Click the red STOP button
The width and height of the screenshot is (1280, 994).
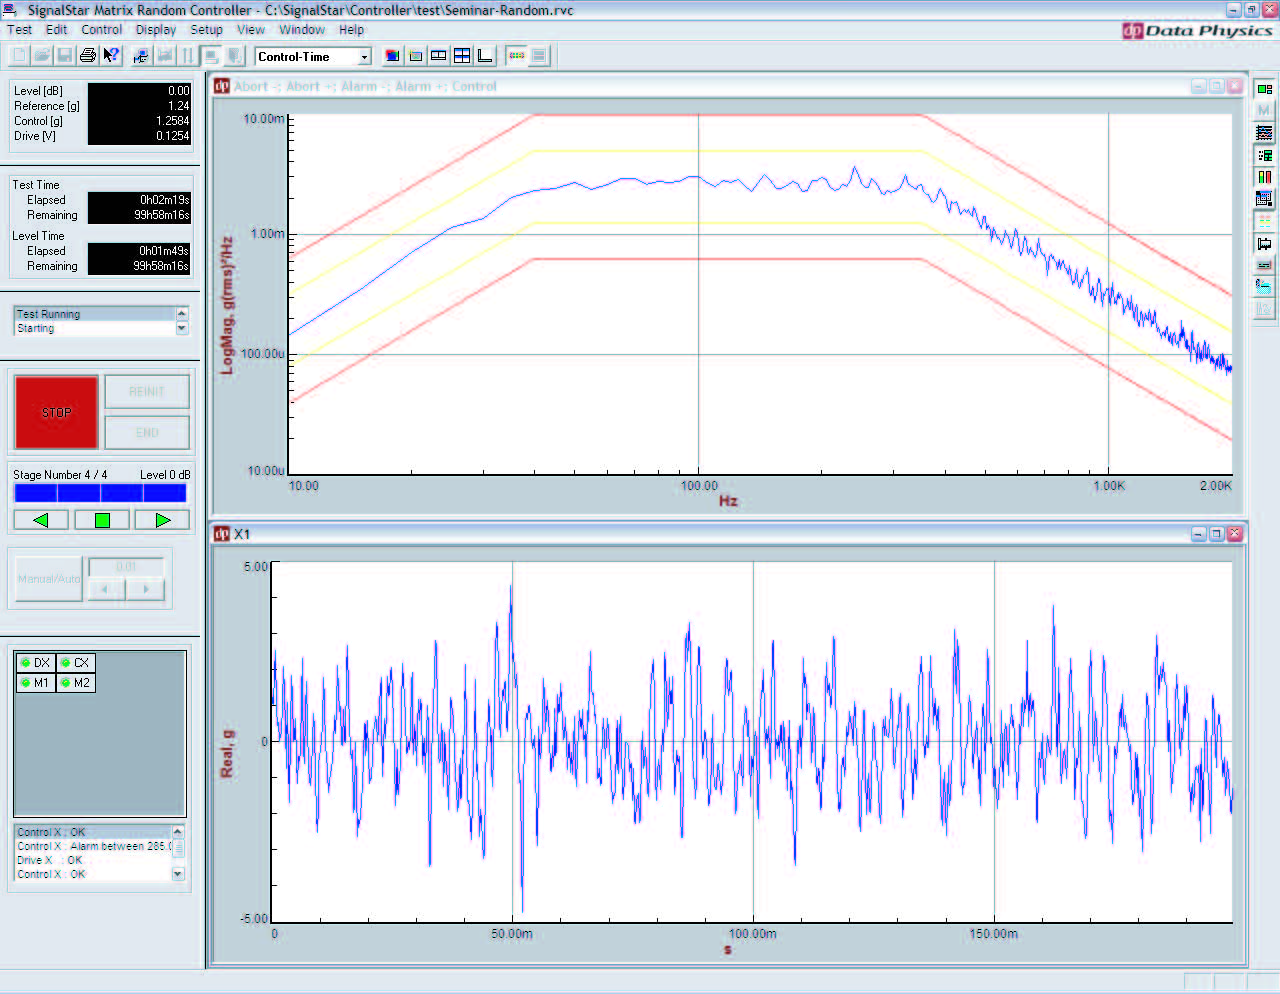point(56,412)
